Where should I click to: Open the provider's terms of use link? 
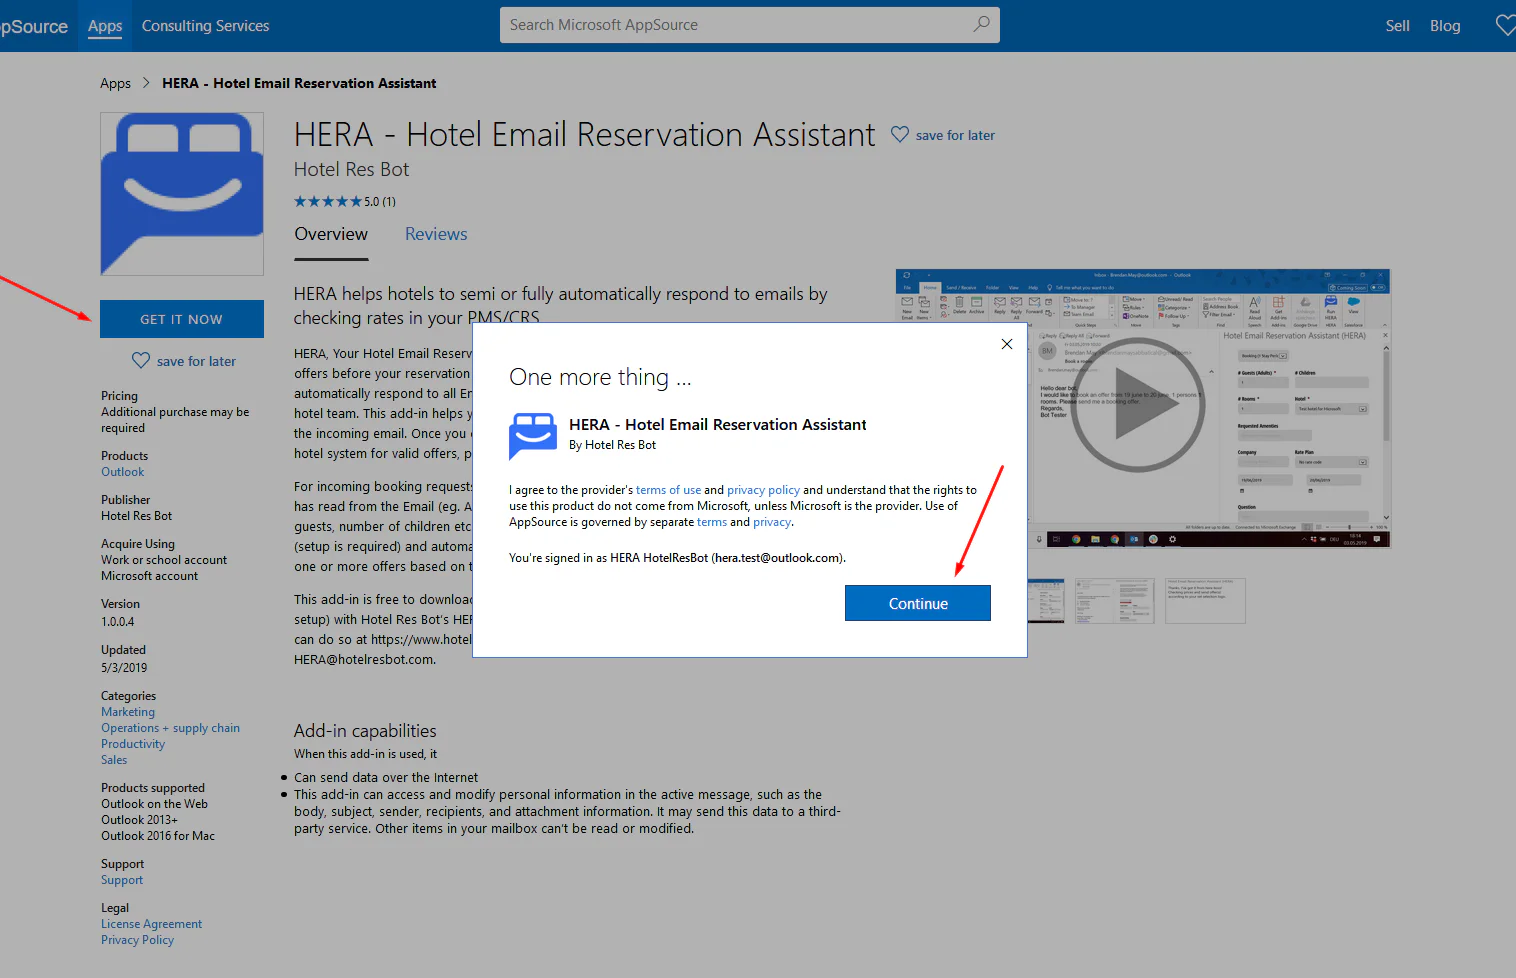pos(668,490)
